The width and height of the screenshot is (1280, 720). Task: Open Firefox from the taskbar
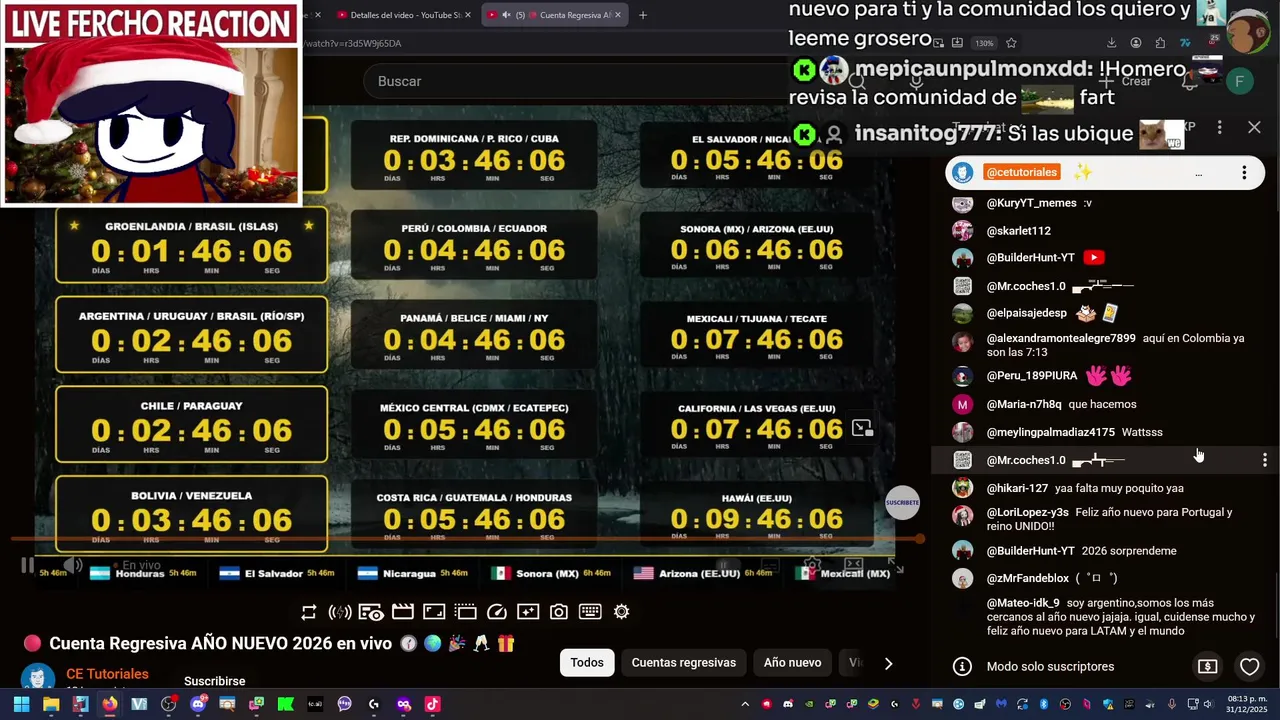(x=109, y=704)
